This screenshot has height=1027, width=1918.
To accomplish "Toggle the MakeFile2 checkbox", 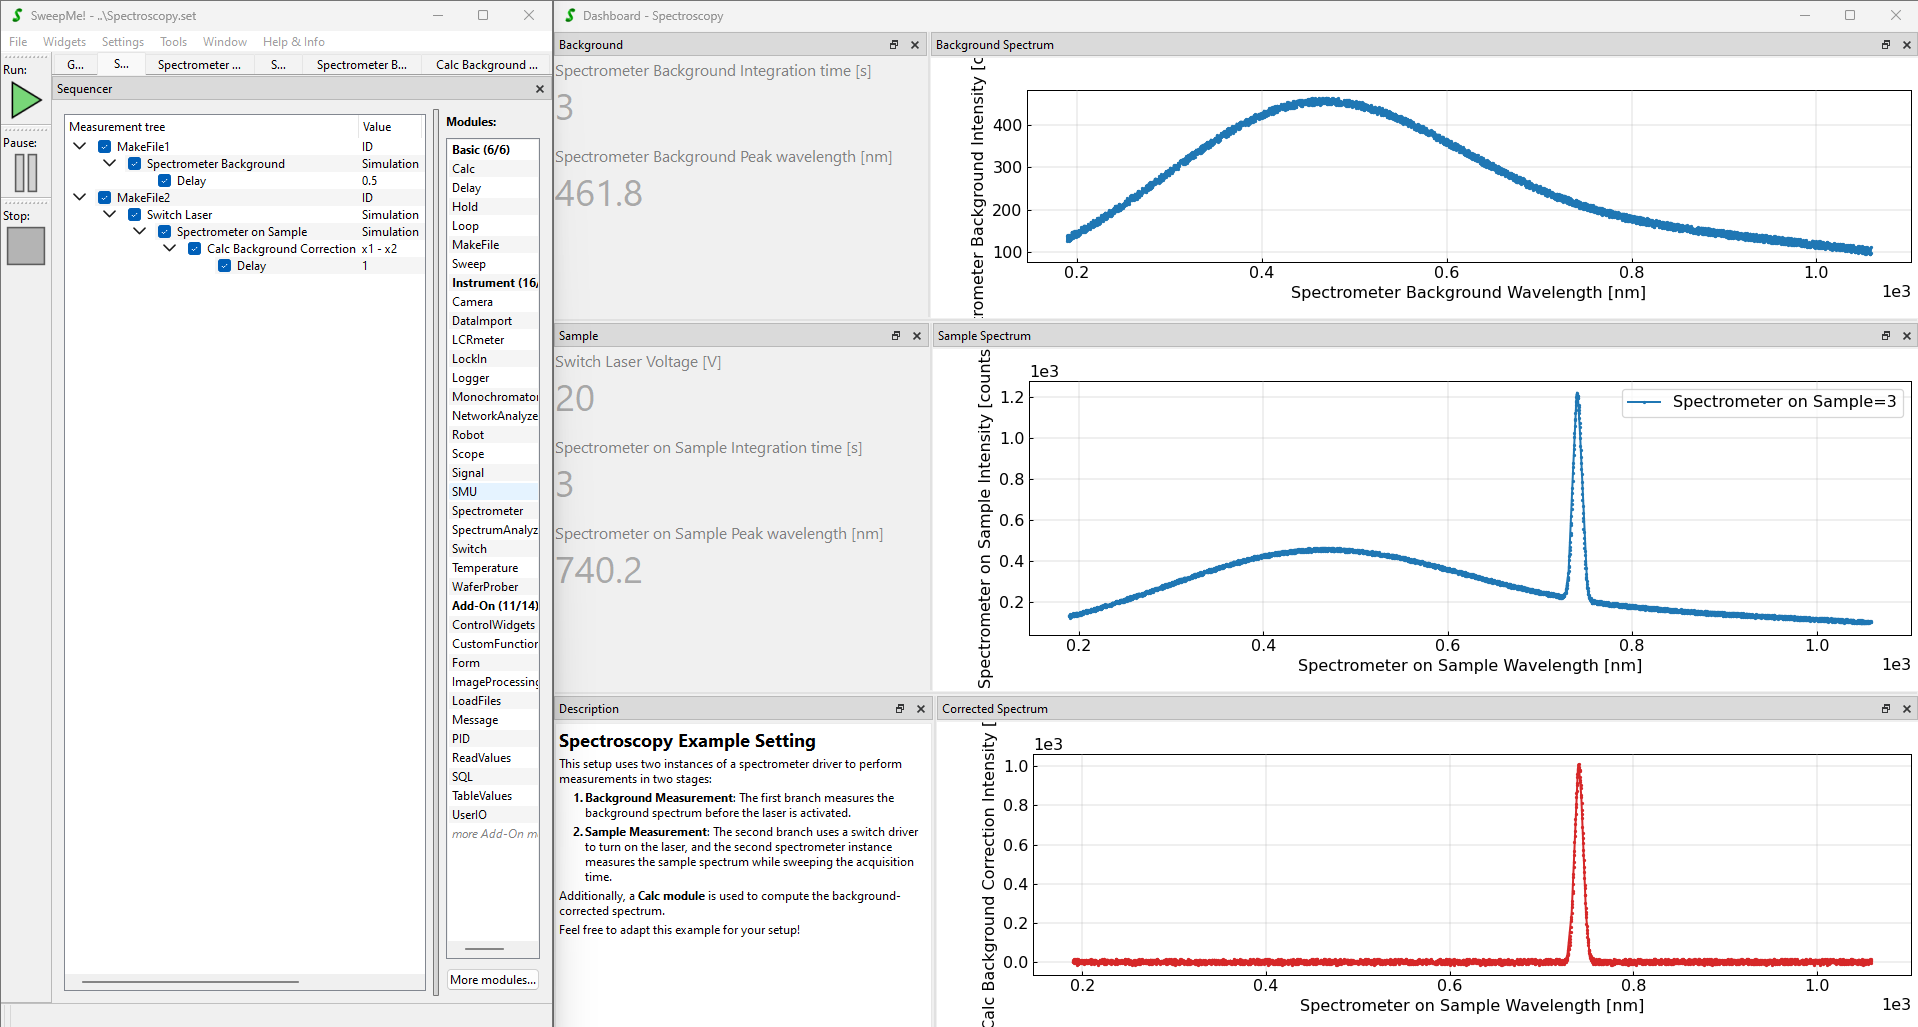I will (x=104, y=198).
